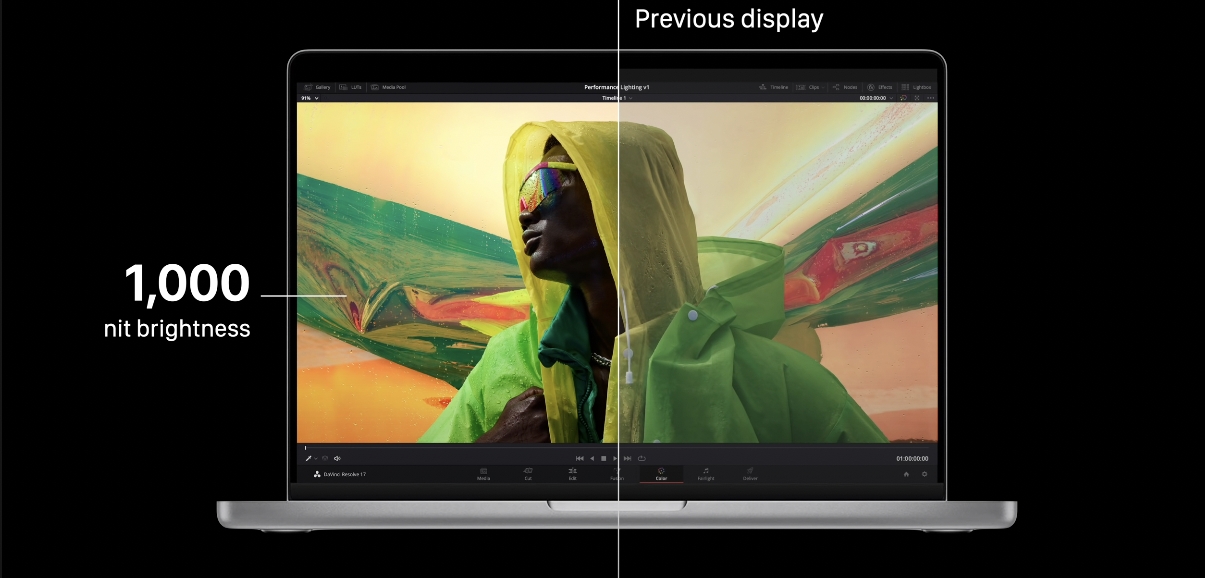
Task: Toggle the Nodes panel
Action: 845,87
